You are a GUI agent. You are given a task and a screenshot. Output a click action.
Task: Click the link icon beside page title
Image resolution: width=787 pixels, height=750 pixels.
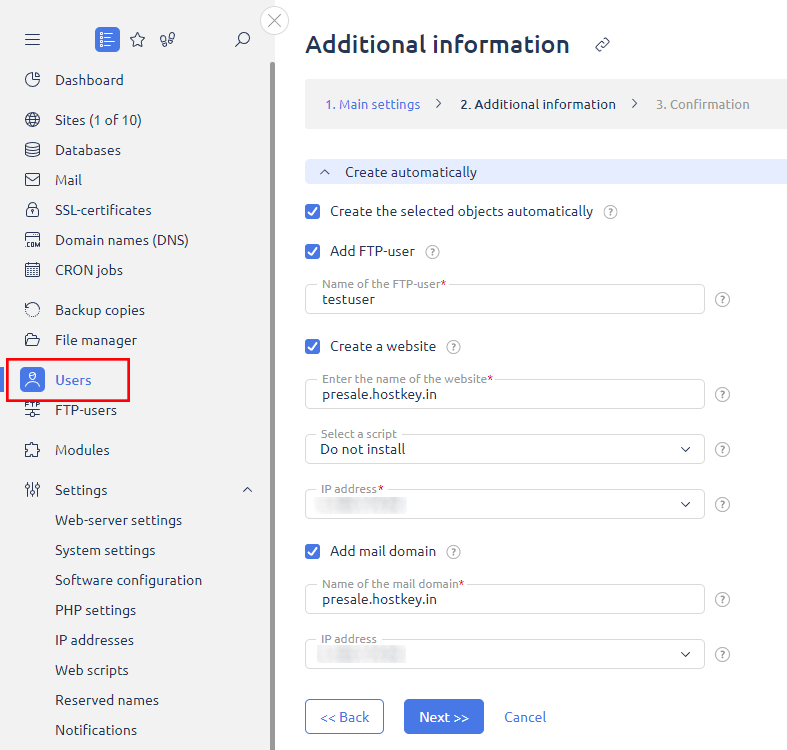(x=602, y=45)
